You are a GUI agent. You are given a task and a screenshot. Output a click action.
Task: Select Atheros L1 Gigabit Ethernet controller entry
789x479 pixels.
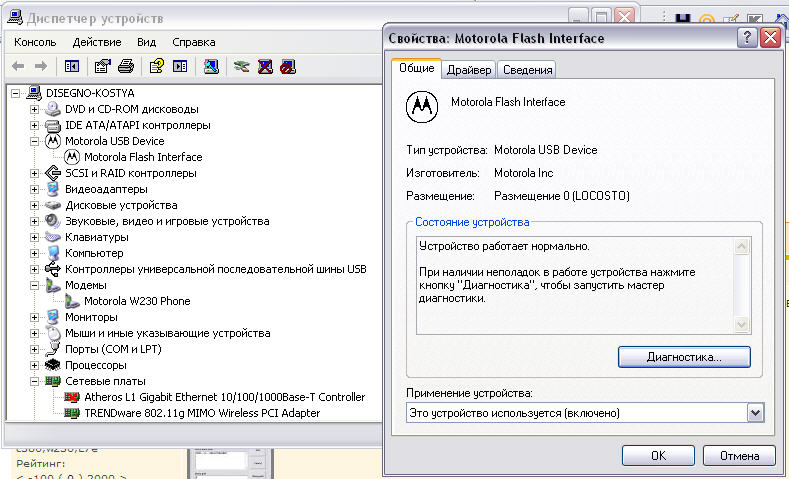click(x=224, y=397)
